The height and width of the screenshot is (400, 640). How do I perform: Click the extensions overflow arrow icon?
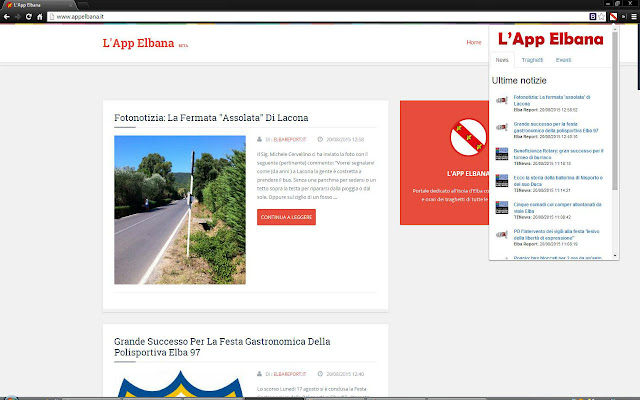click(x=624, y=17)
